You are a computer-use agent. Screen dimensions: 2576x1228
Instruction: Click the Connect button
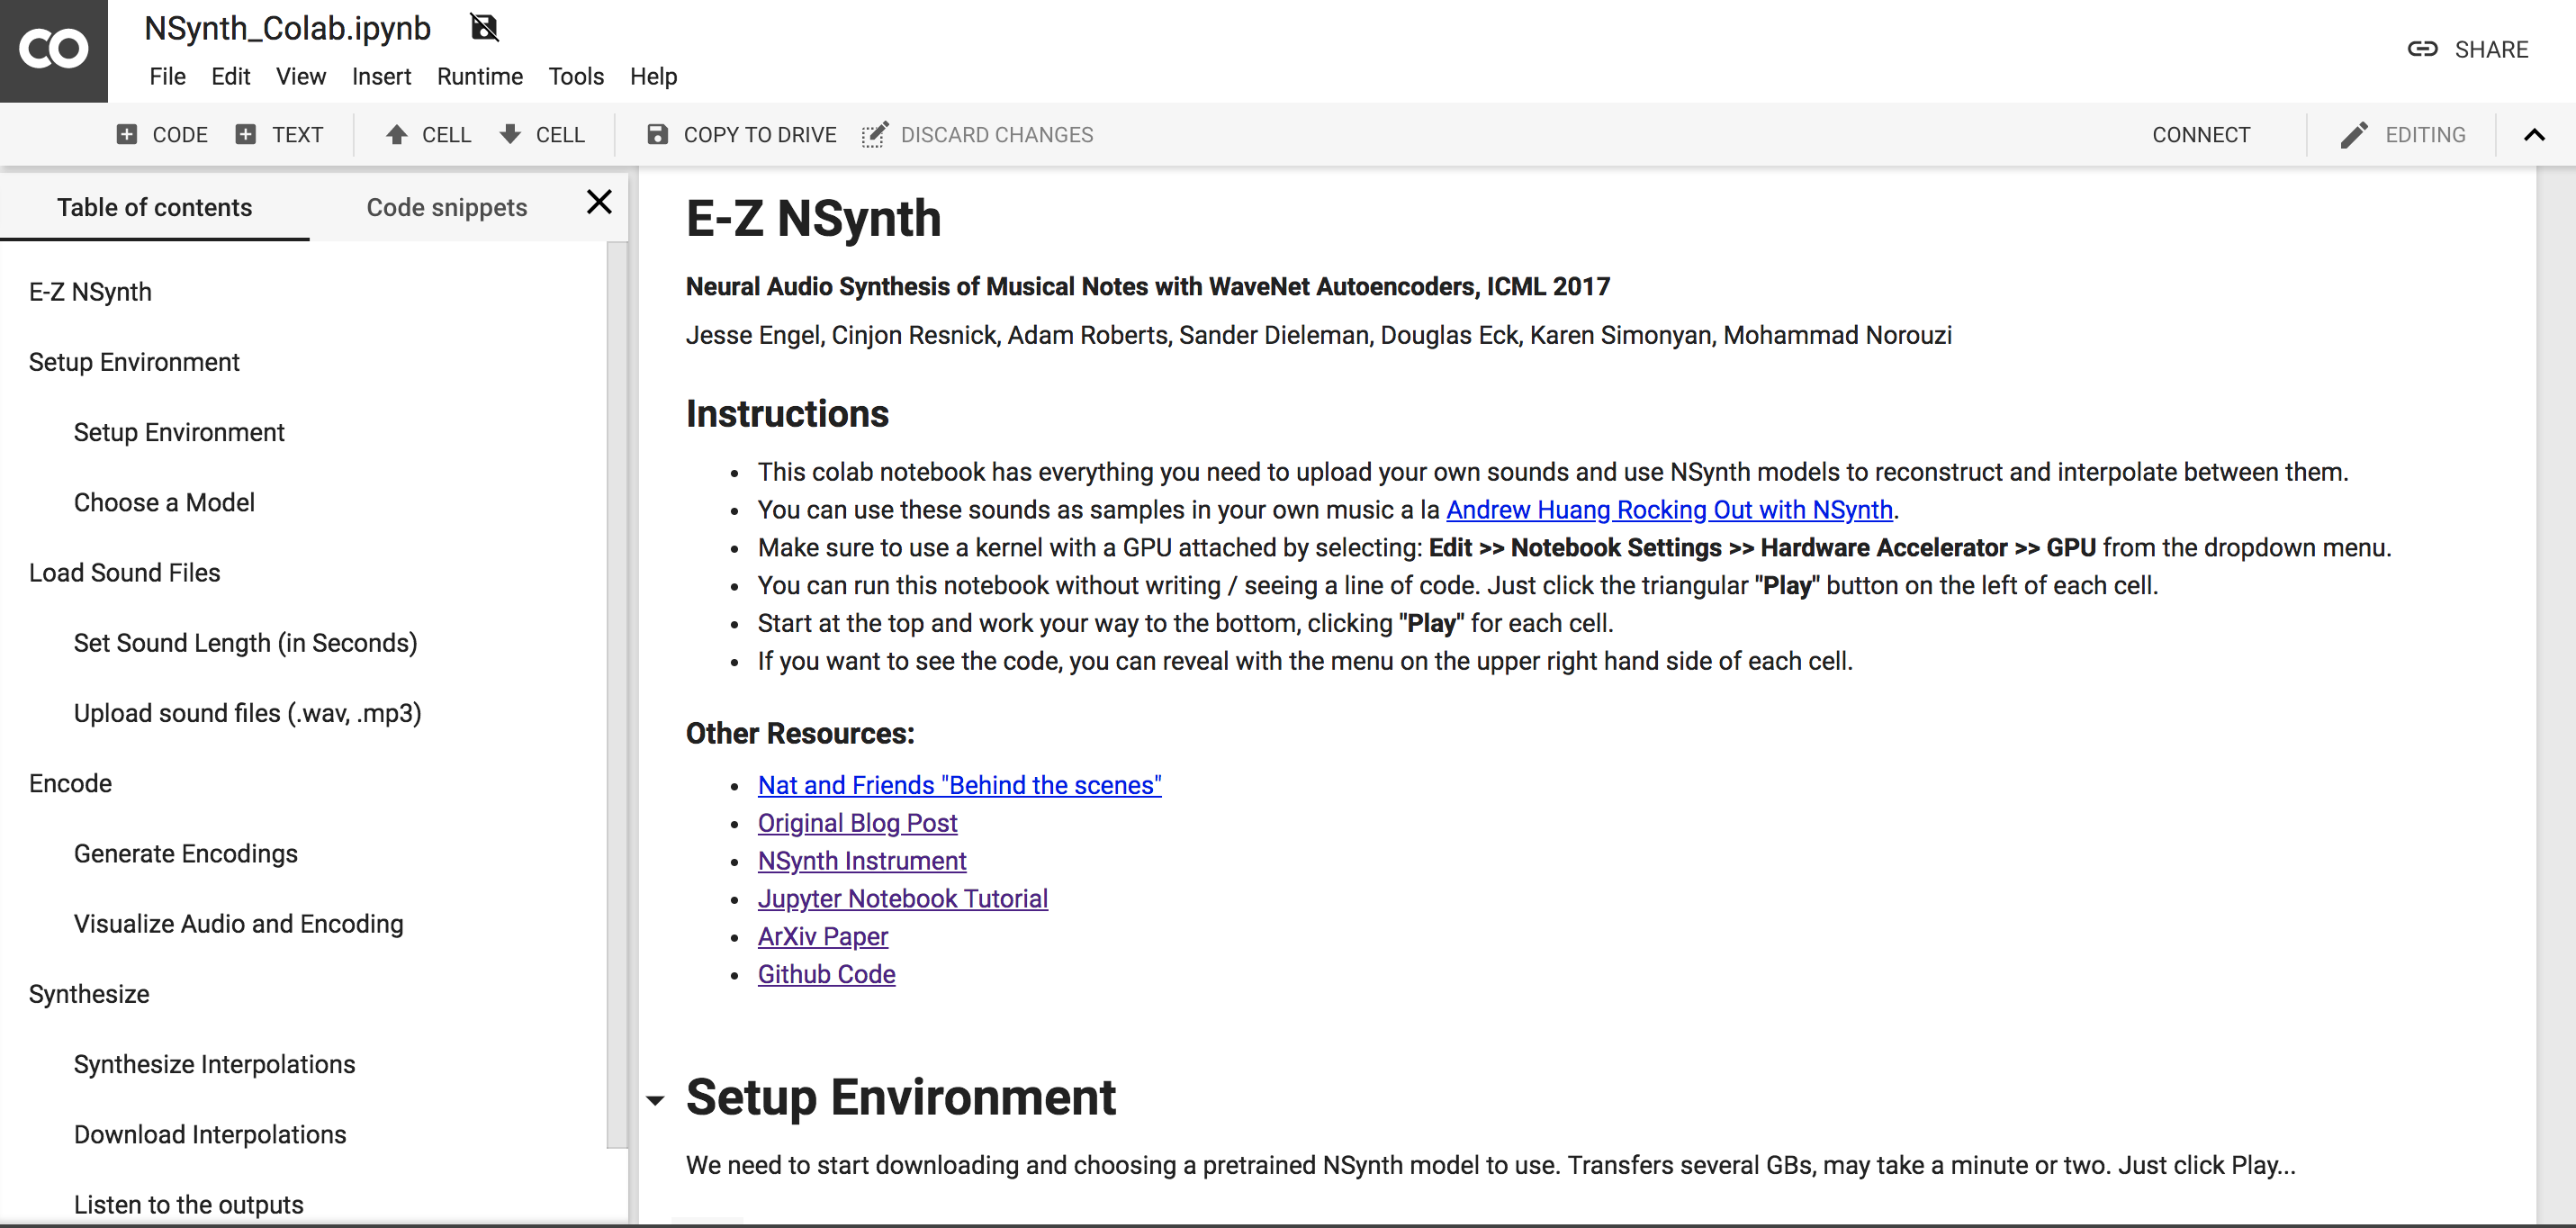click(x=2200, y=134)
